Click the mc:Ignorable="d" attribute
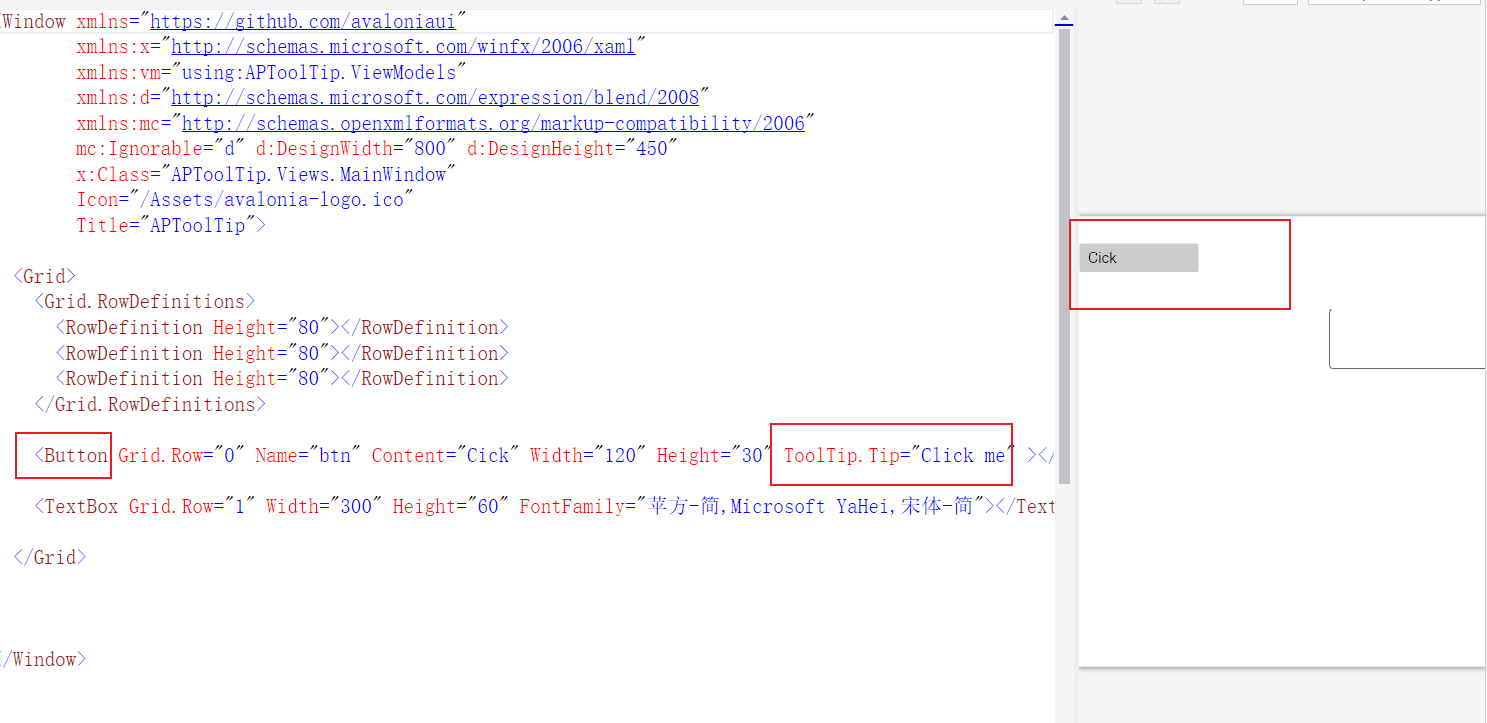The image size is (1487, 723). click(160, 149)
